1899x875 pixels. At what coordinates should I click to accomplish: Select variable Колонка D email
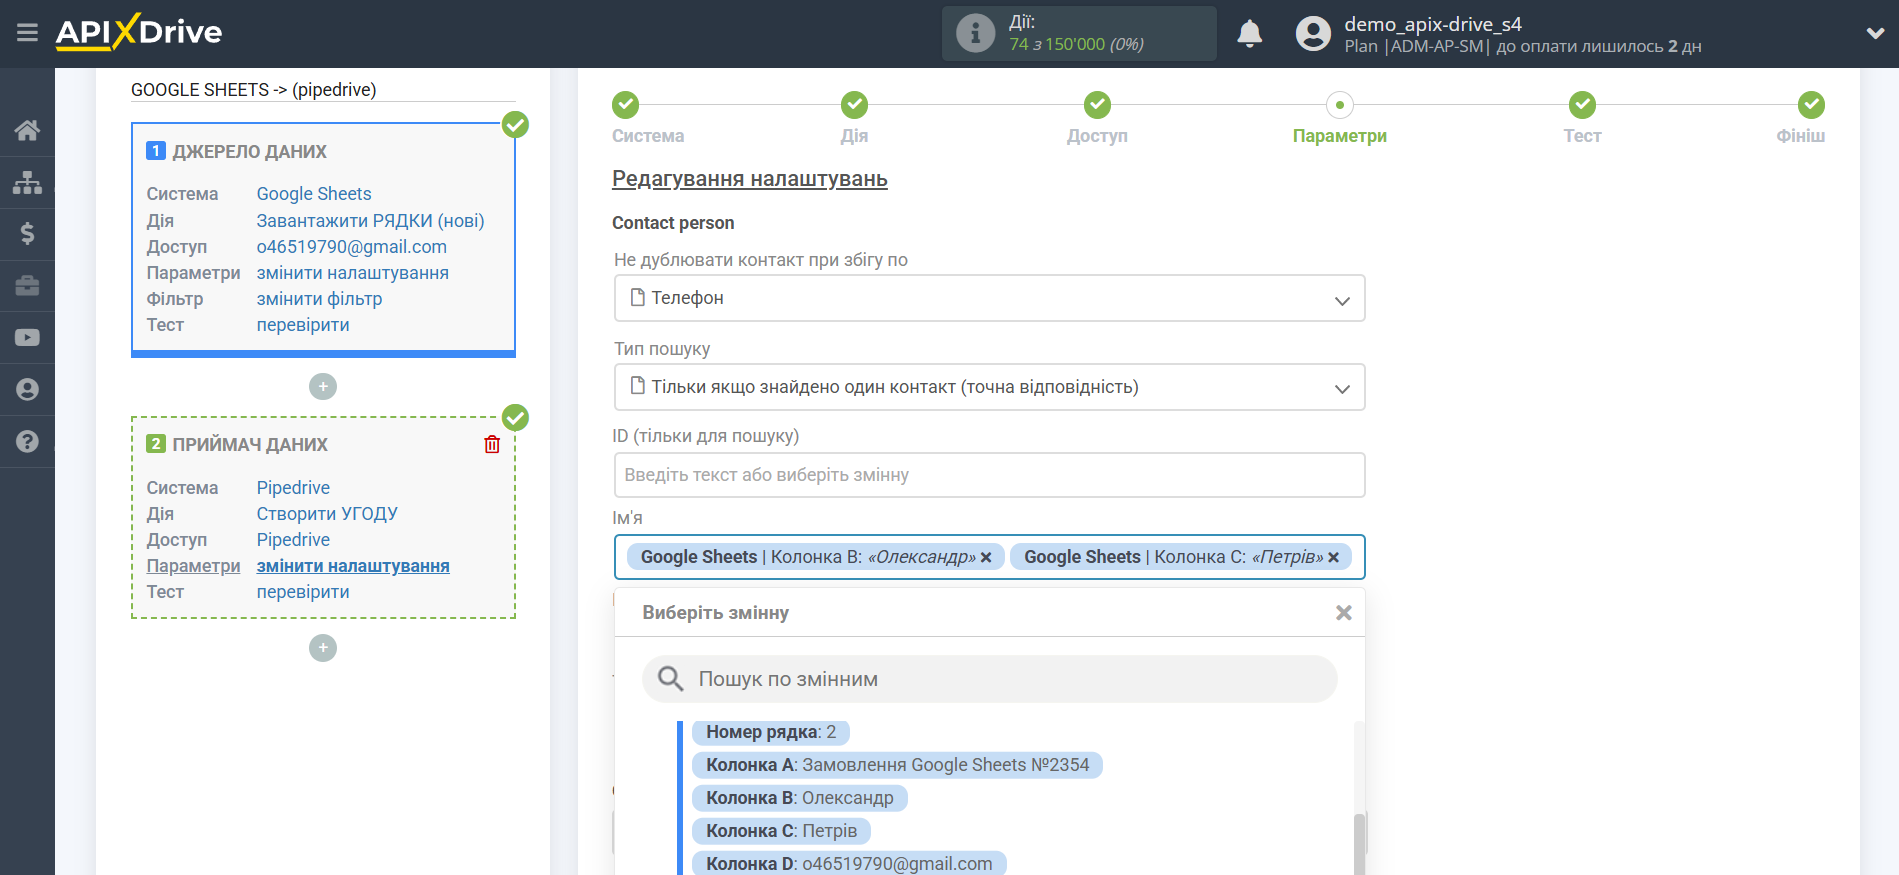(x=849, y=863)
